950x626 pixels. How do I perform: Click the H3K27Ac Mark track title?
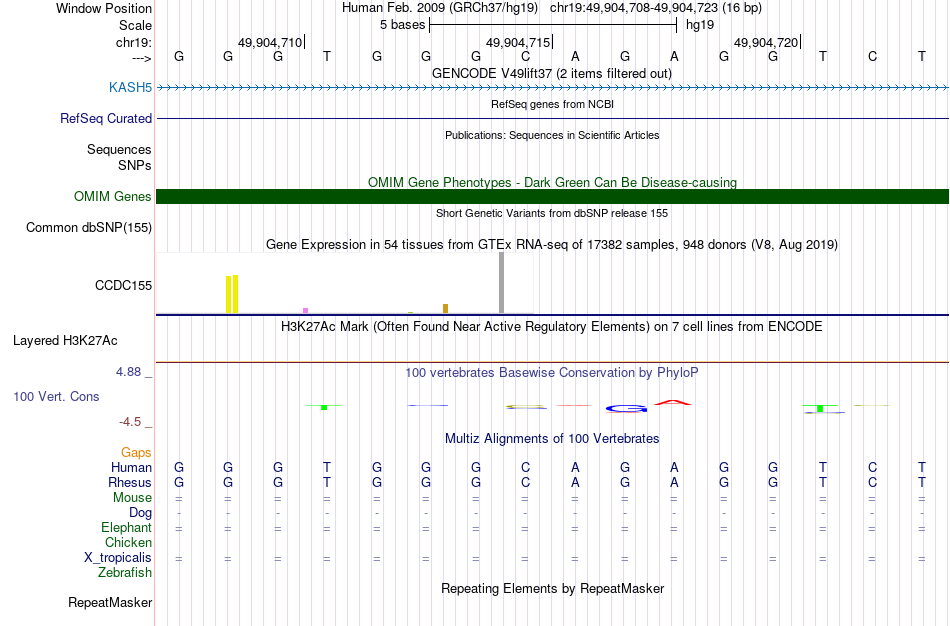click(x=552, y=327)
